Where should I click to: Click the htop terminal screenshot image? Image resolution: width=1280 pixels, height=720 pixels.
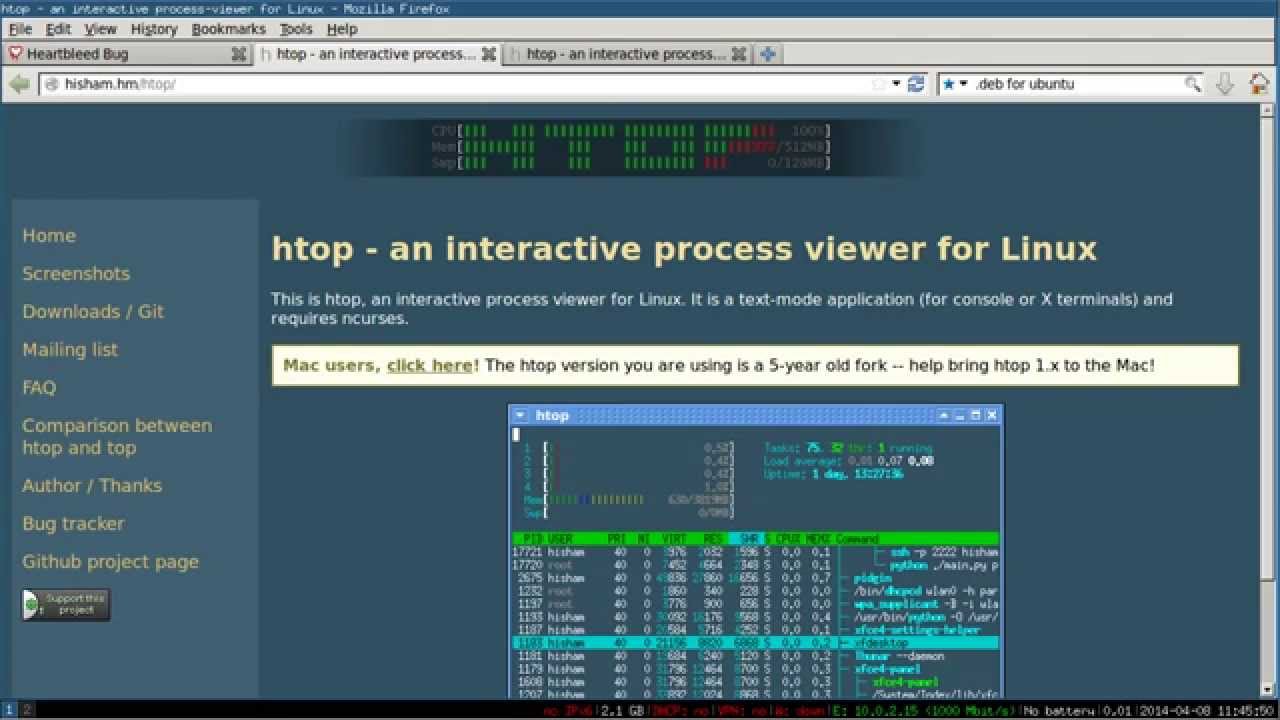[x=755, y=551]
